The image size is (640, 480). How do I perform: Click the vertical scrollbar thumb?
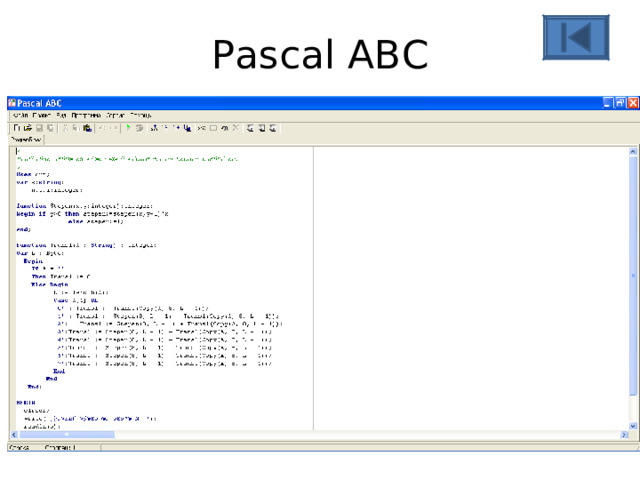tap(633, 276)
